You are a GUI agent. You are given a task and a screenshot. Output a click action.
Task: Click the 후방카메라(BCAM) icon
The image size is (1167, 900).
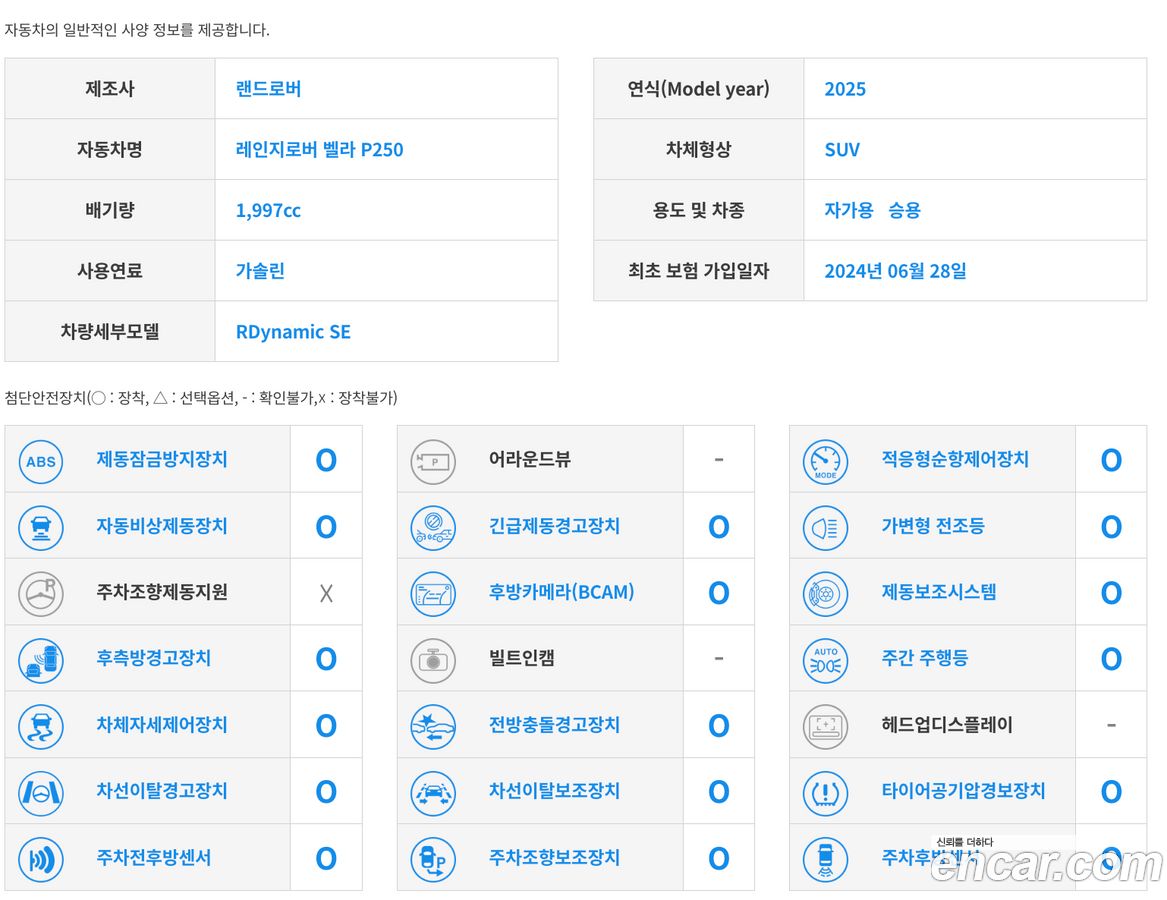point(433,594)
